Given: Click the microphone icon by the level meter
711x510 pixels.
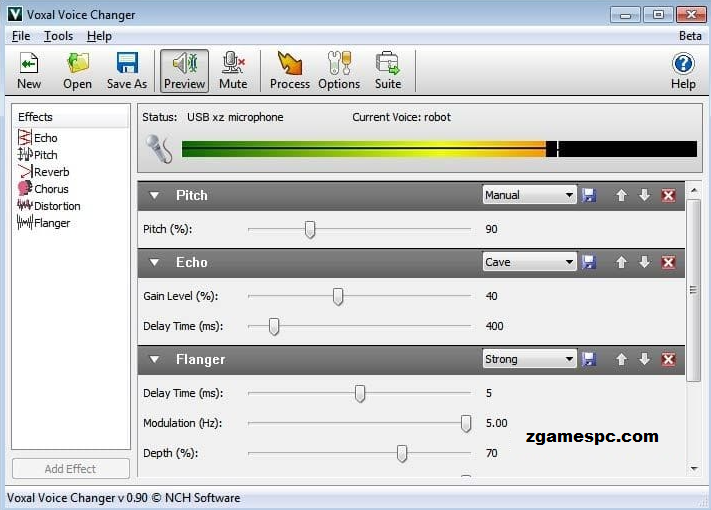Looking at the screenshot, I should coord(159,148).
